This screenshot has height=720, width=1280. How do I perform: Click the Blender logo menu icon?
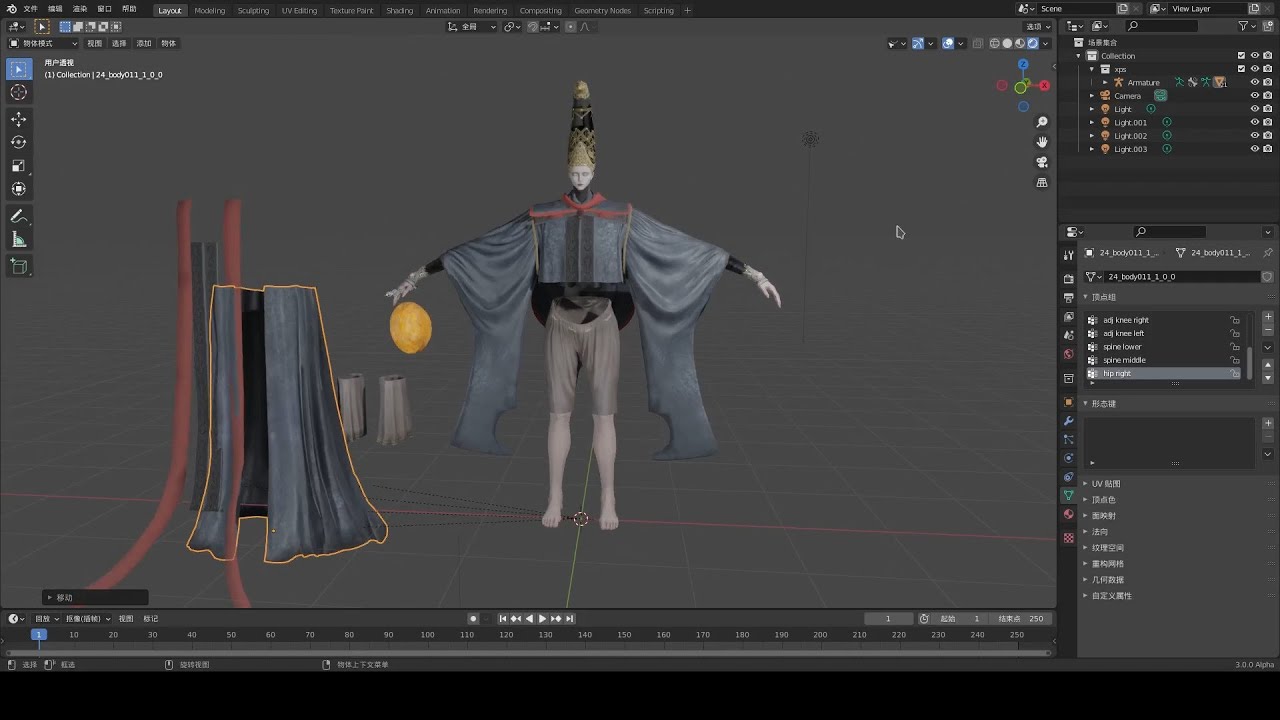(11, 9)
